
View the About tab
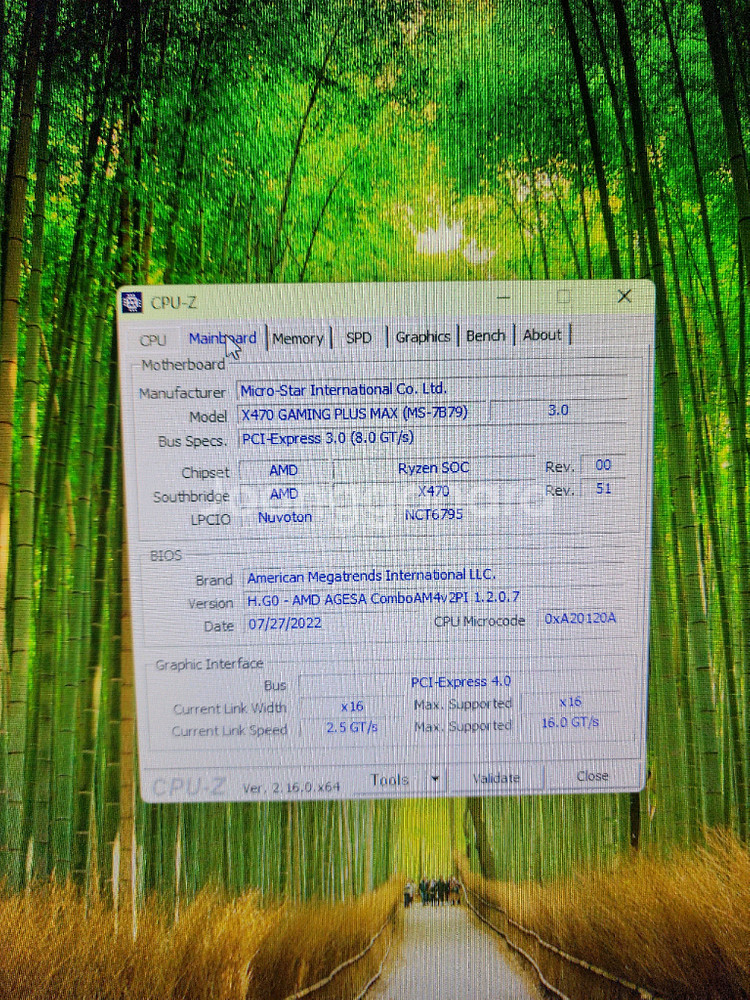542,335
